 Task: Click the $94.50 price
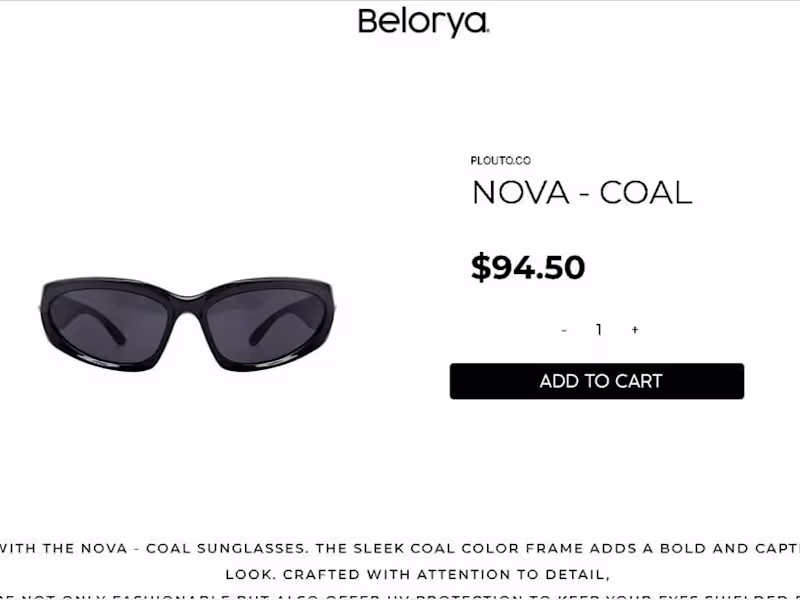(x=528, y=268)
